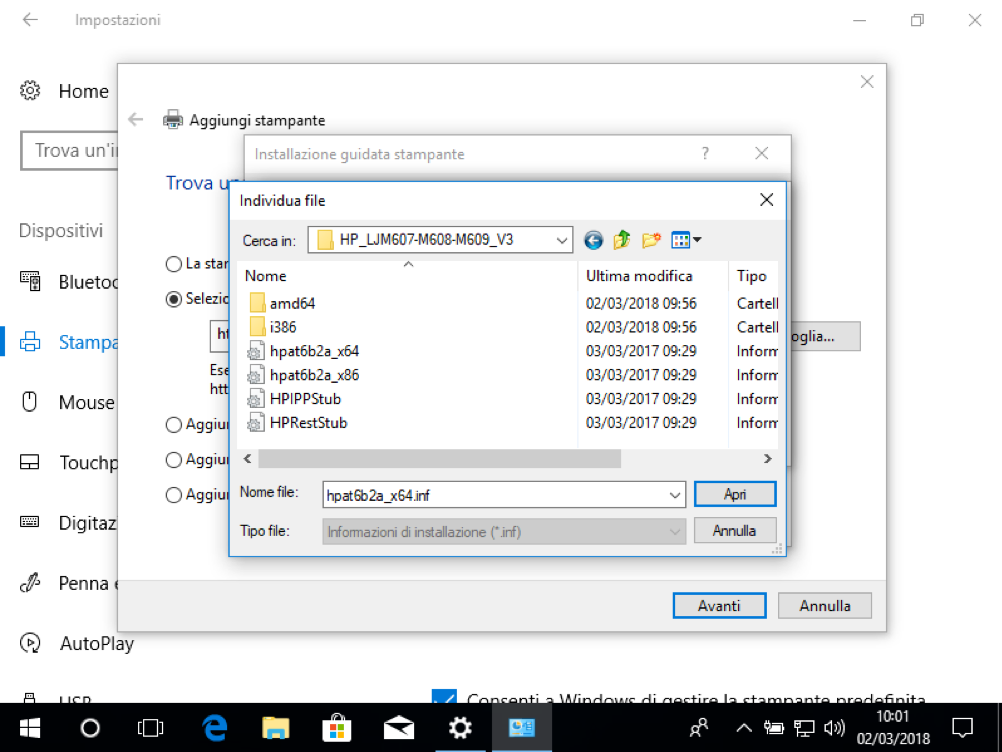The height and width of the screenshot is (752, 1002).
Task: Expand the Nome file dropdown arrow
Action: [x=675, y=495]
